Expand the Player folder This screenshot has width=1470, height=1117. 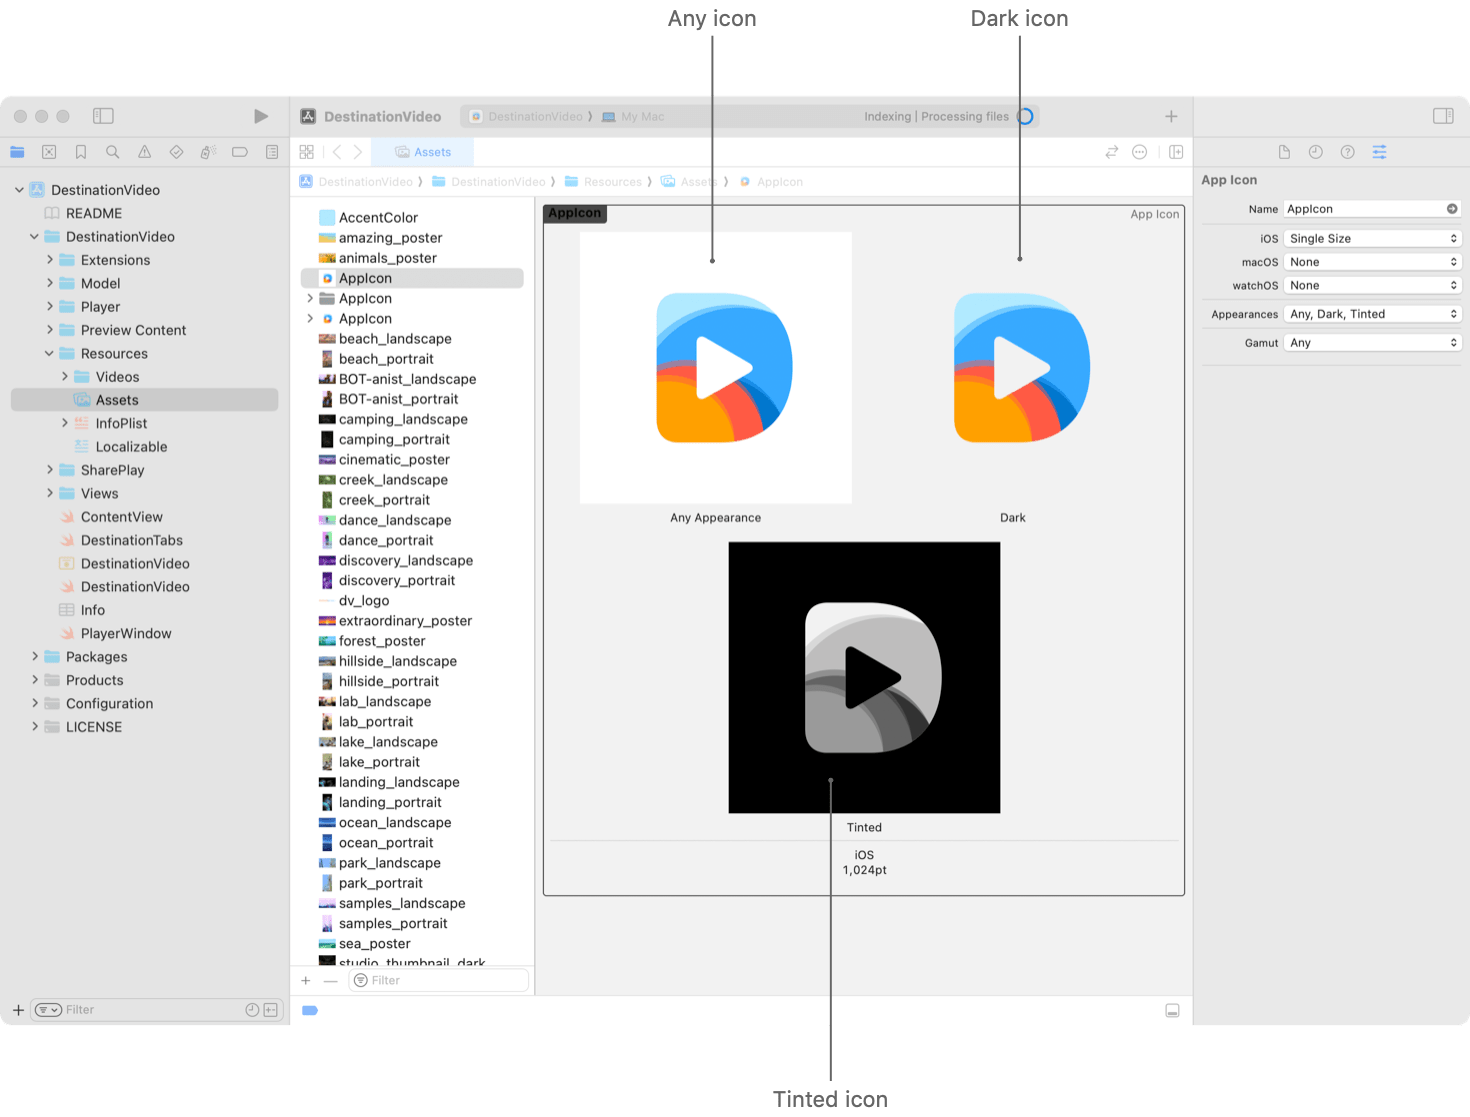[49, 306]
